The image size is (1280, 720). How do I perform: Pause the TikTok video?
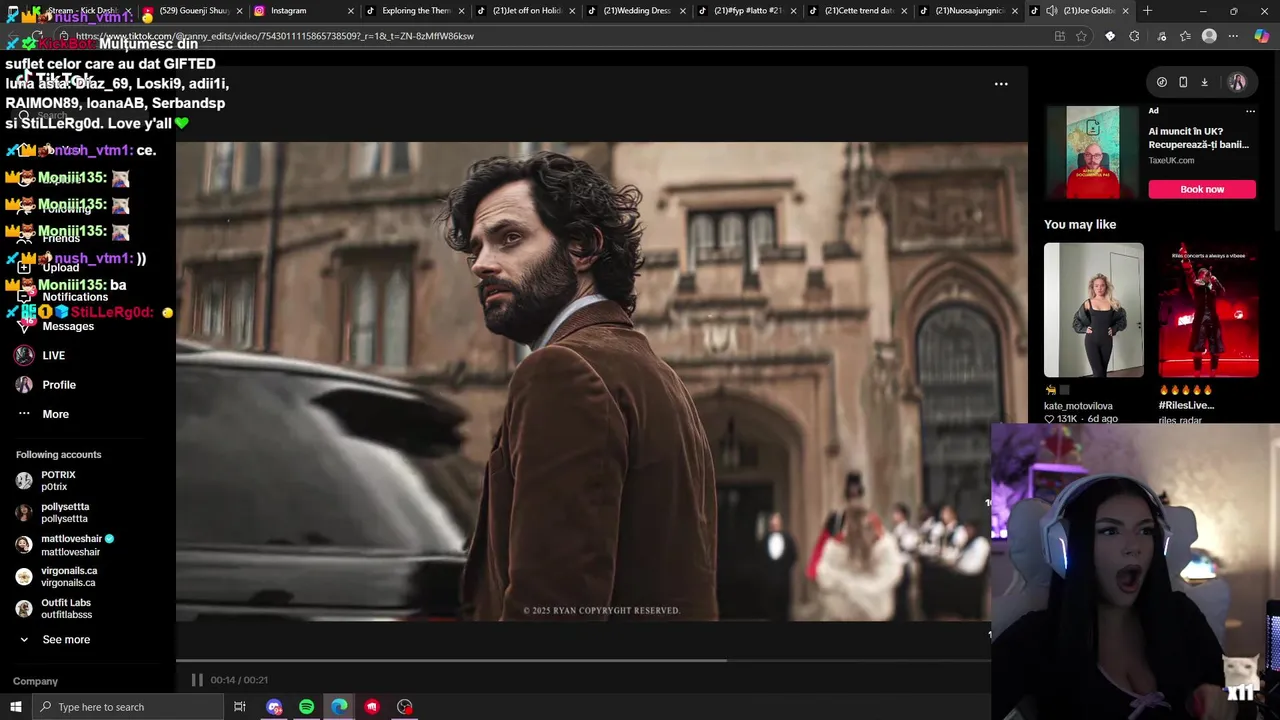click(x=197, y=680)
